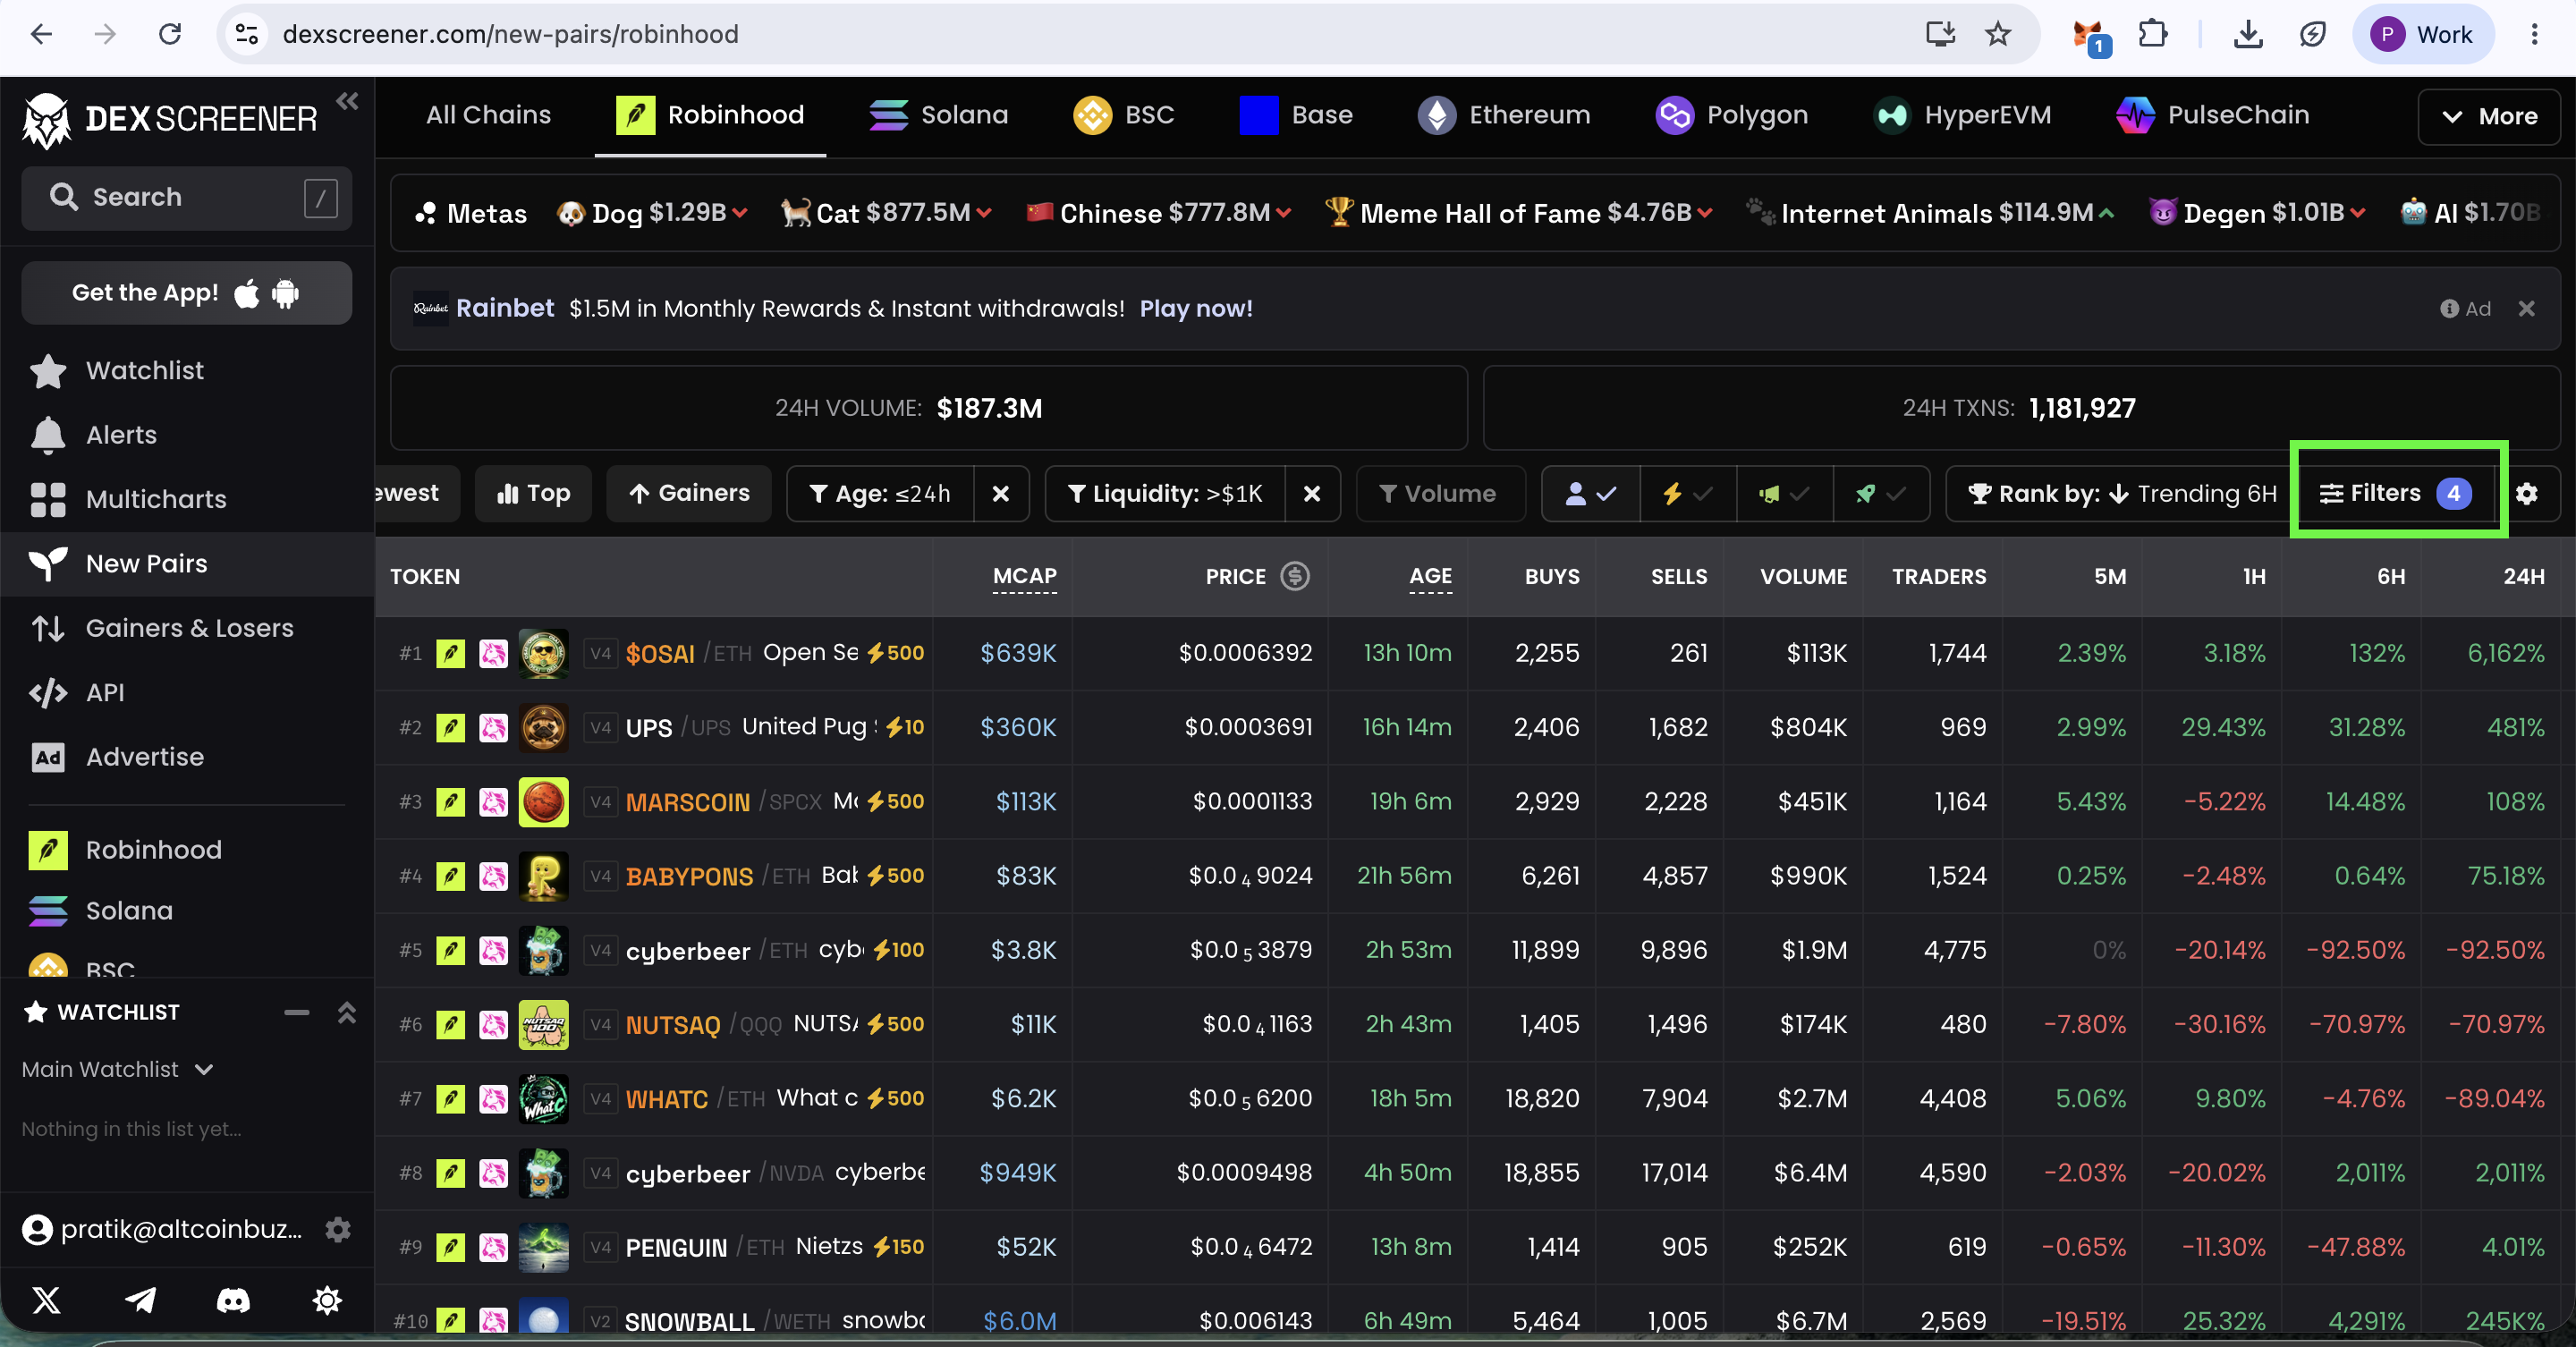Image resolution: width=2576 pixels, height=1347 pixels.
Task: Open the Discord icon at sidebar bottom
Action: (x=233, y=1300)
